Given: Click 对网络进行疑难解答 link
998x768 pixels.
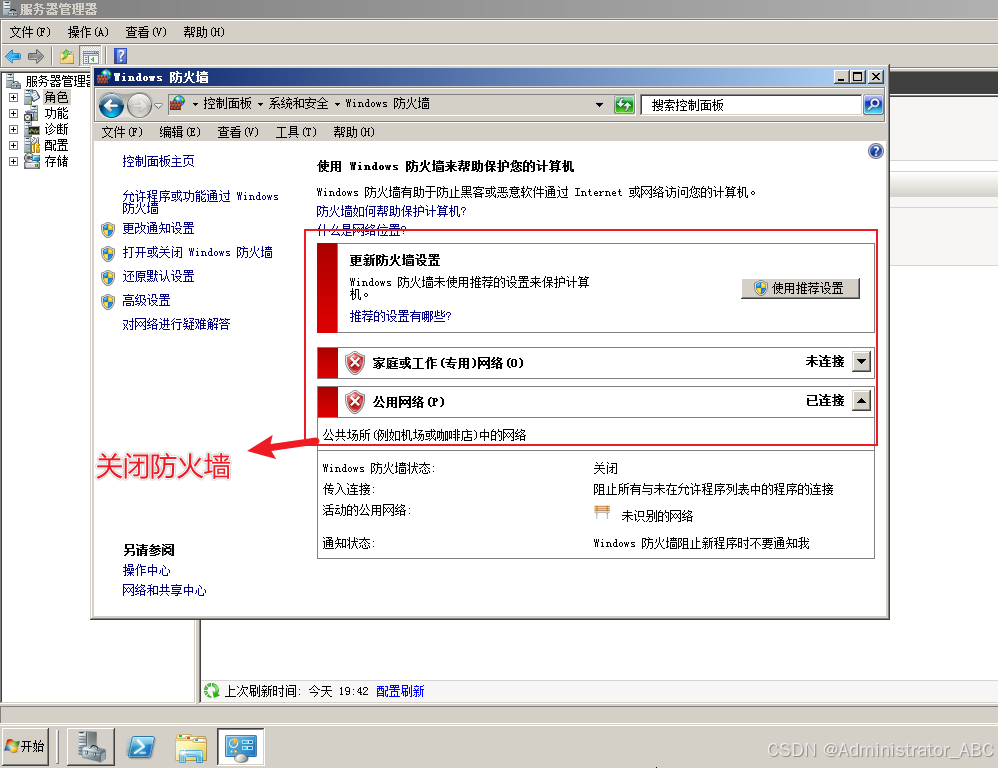Looking at the screenshot, I should coord(176,324).
